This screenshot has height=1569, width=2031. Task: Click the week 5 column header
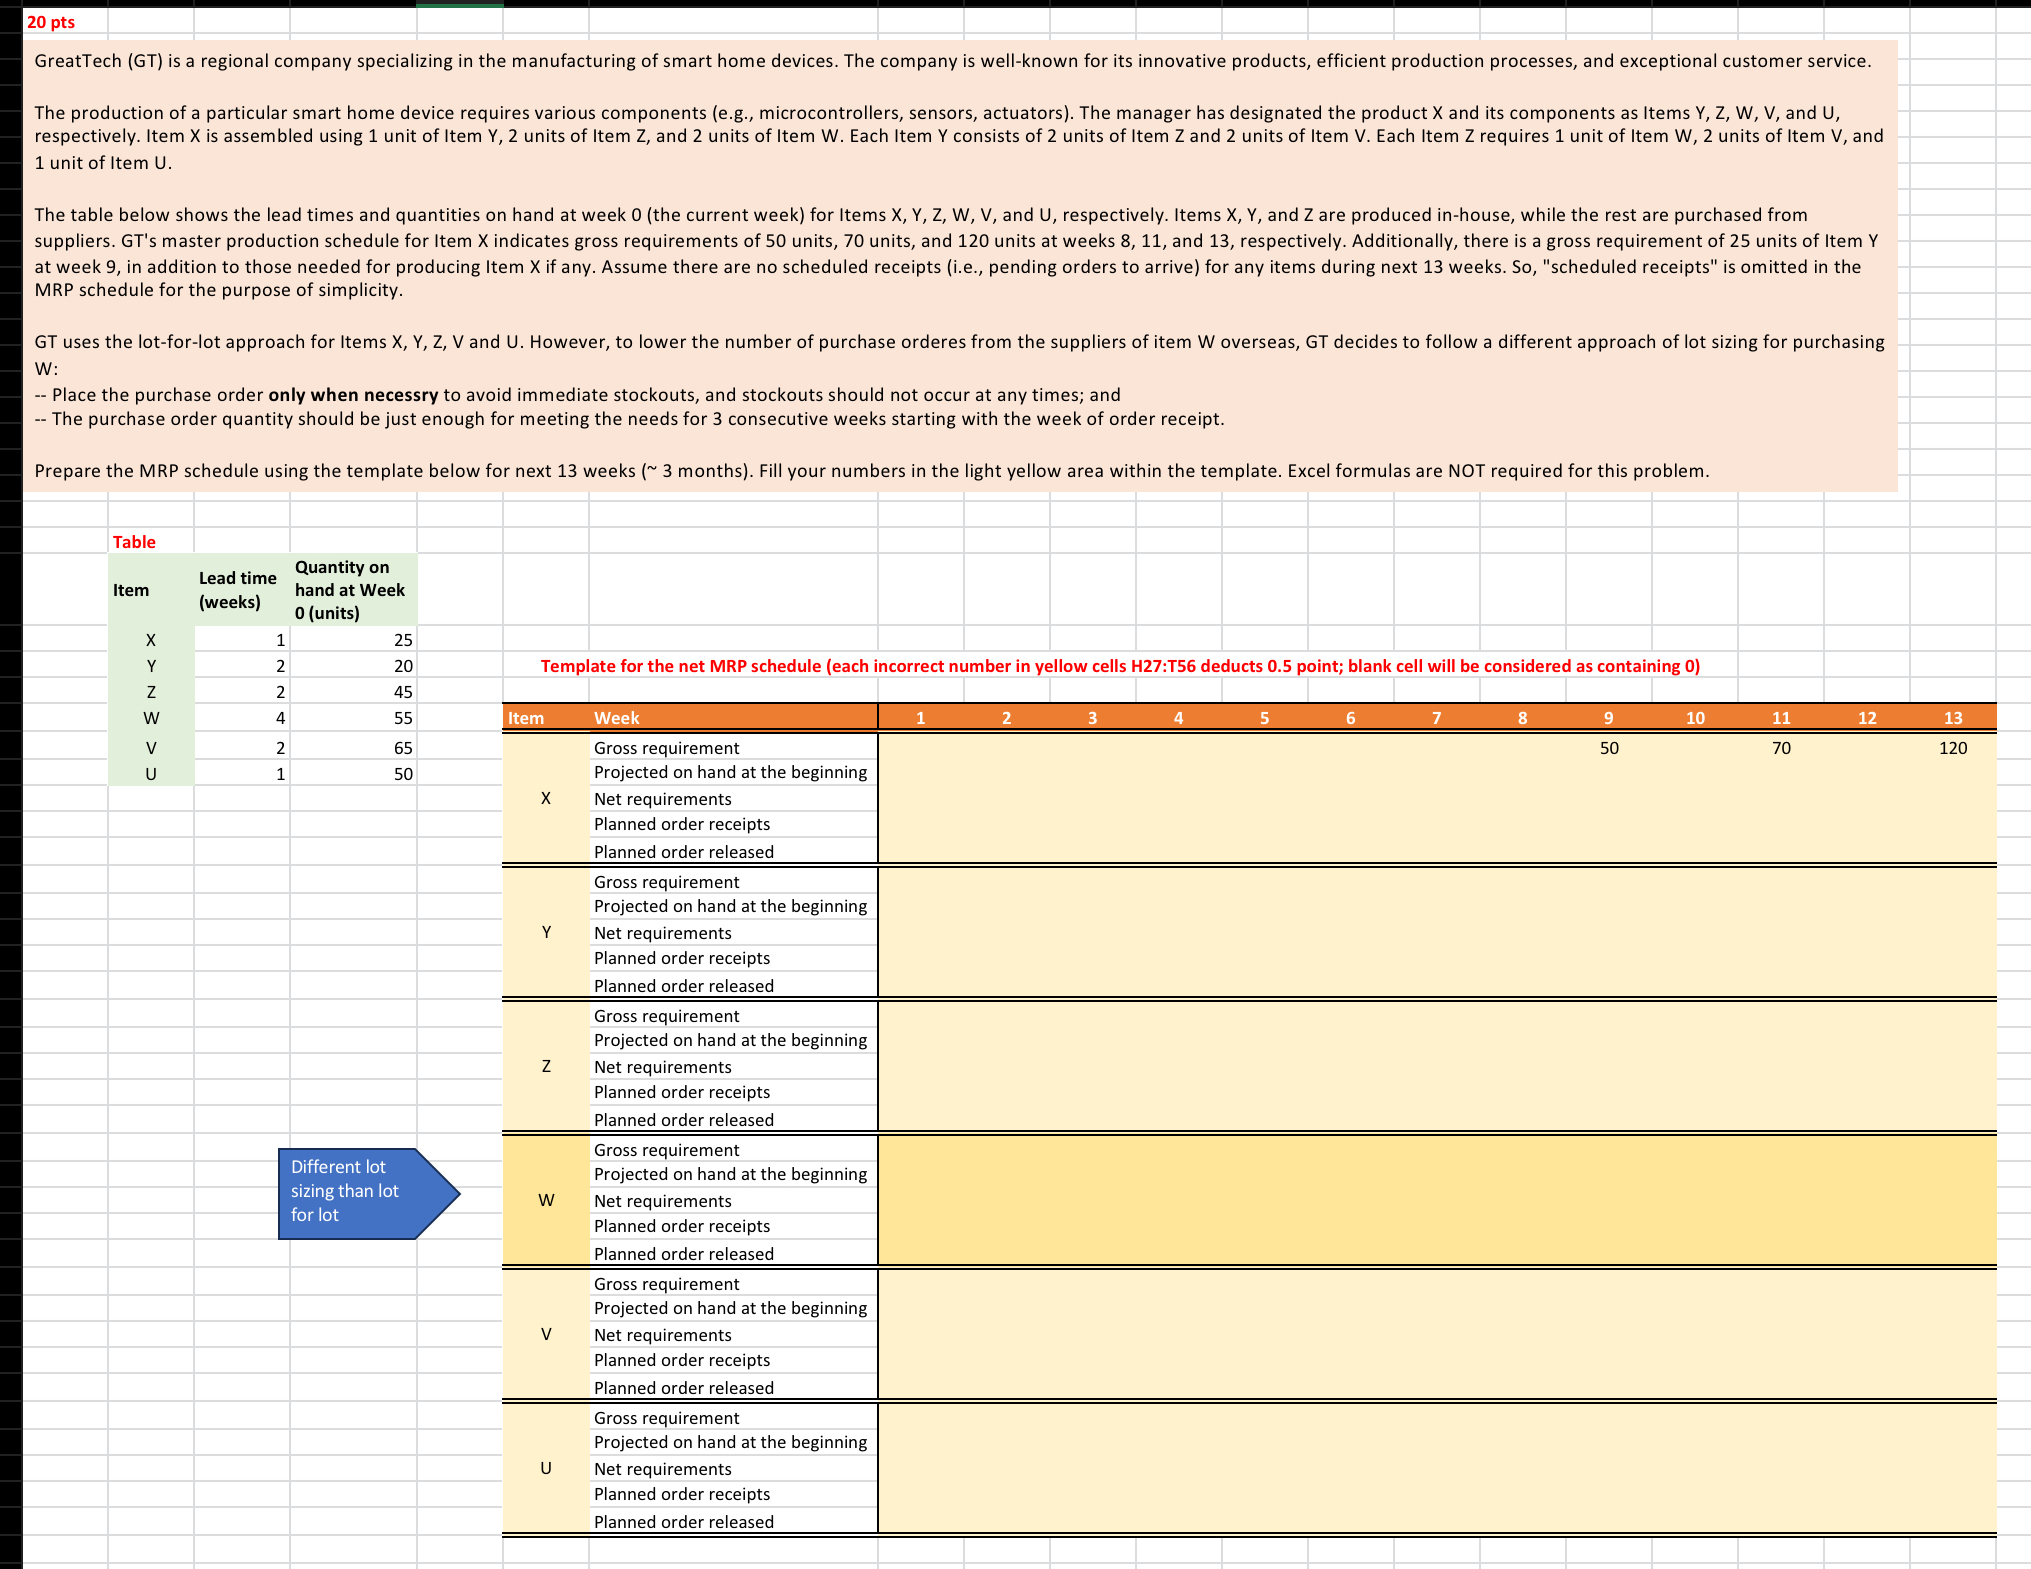(x=1264, y=717)
